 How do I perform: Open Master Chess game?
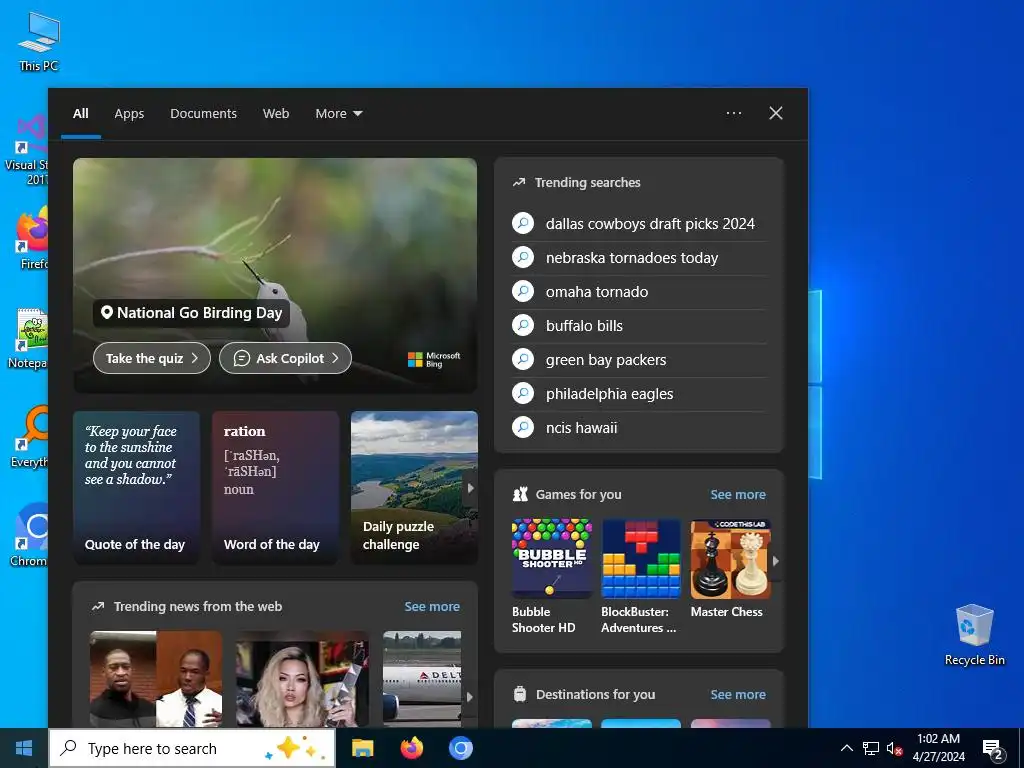(730, 569)
